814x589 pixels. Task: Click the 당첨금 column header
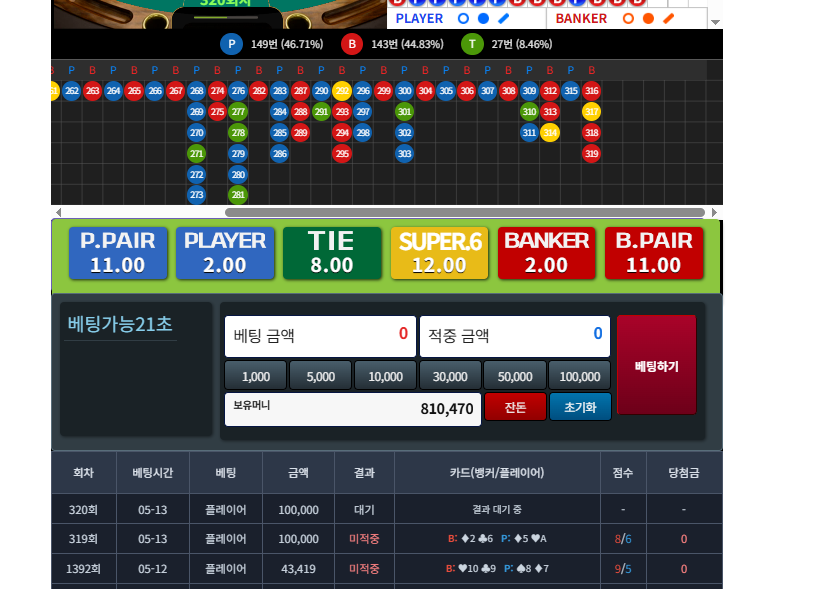click(684, 473)
